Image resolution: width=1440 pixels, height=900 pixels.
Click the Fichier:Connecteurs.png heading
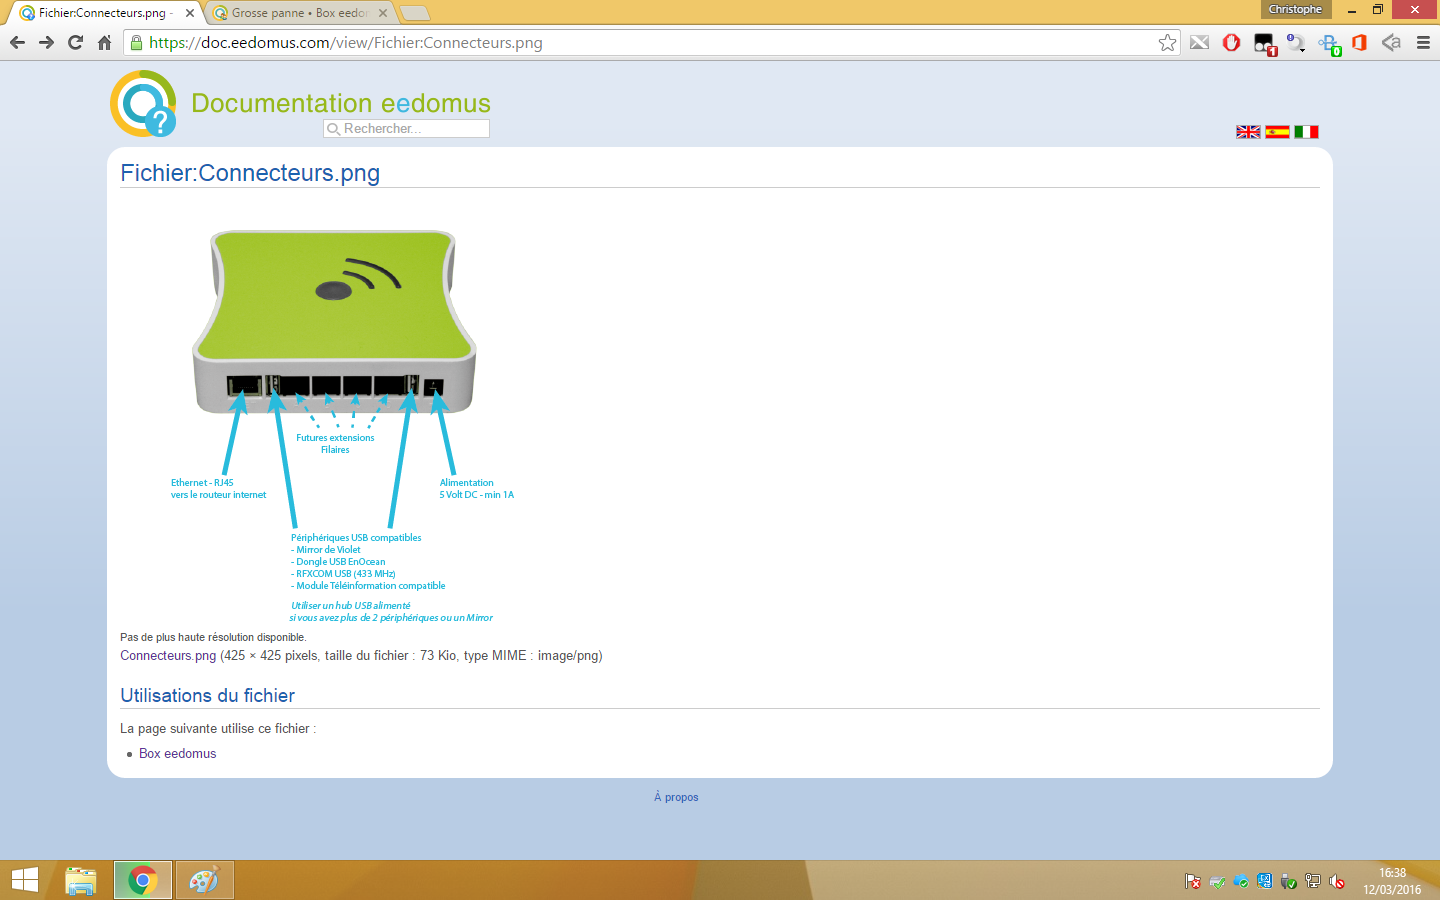tap(250, 173)
